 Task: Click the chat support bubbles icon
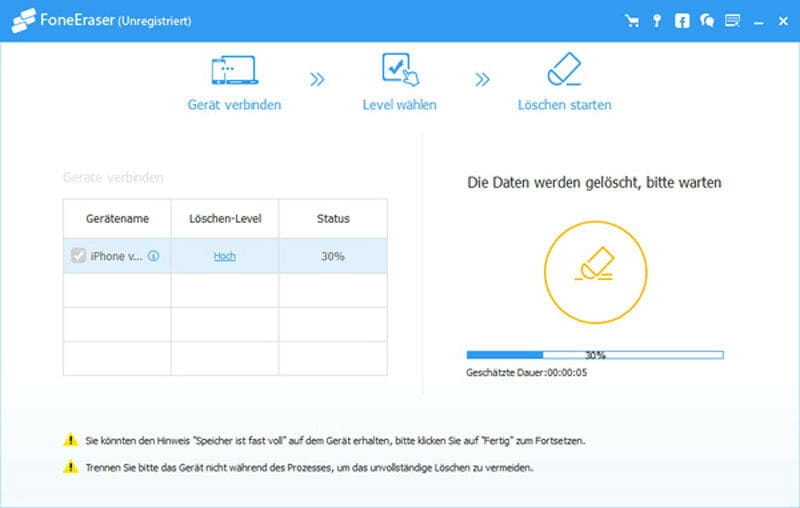coord(707,20)
